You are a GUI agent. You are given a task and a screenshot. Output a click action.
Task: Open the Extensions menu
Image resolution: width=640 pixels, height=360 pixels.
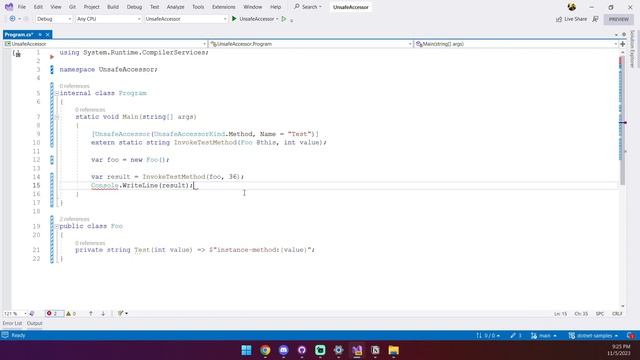tap(224, 7)
